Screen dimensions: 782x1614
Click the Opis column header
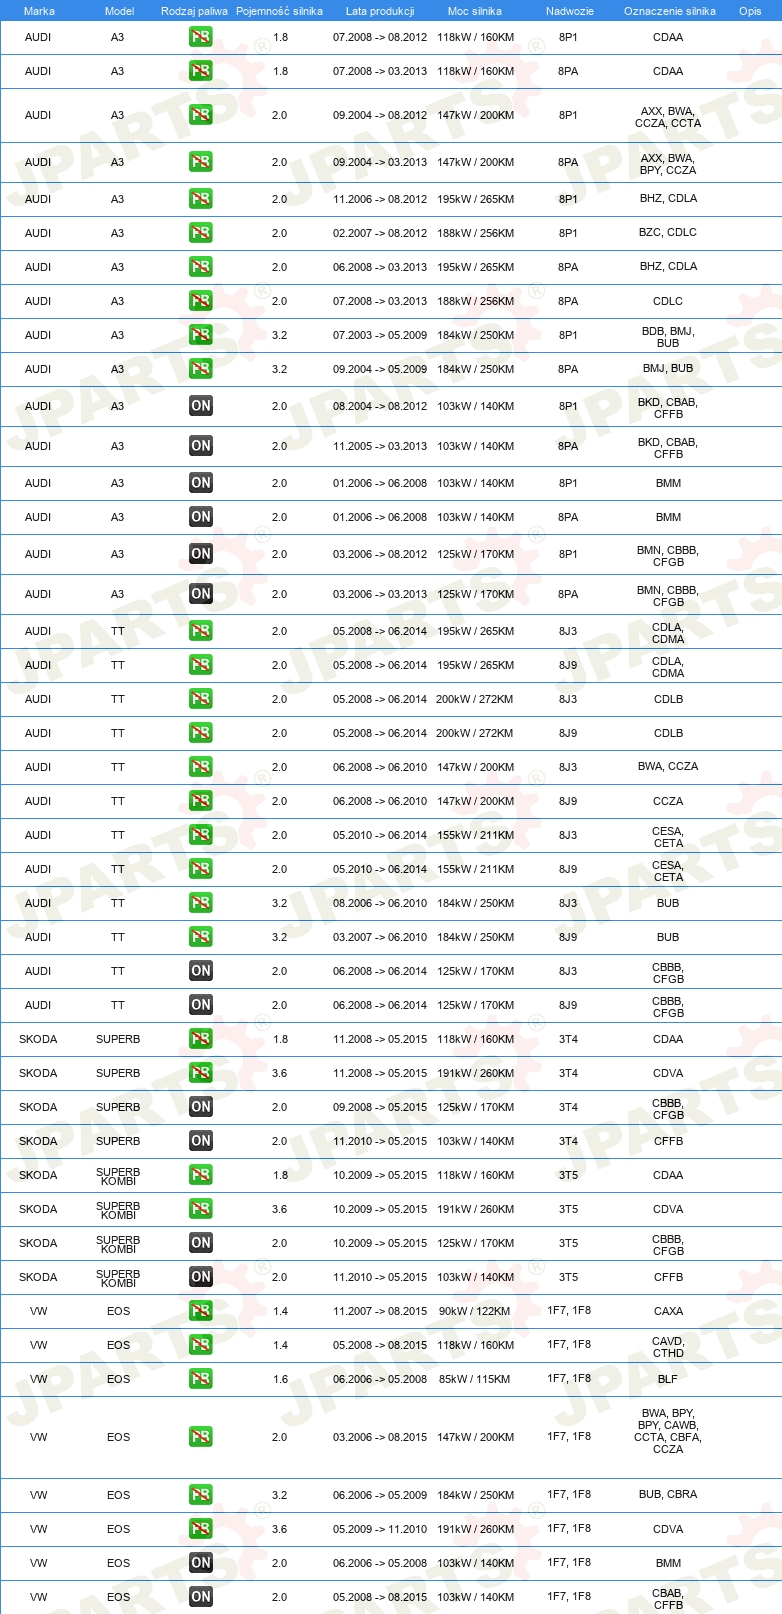[750, 11]
